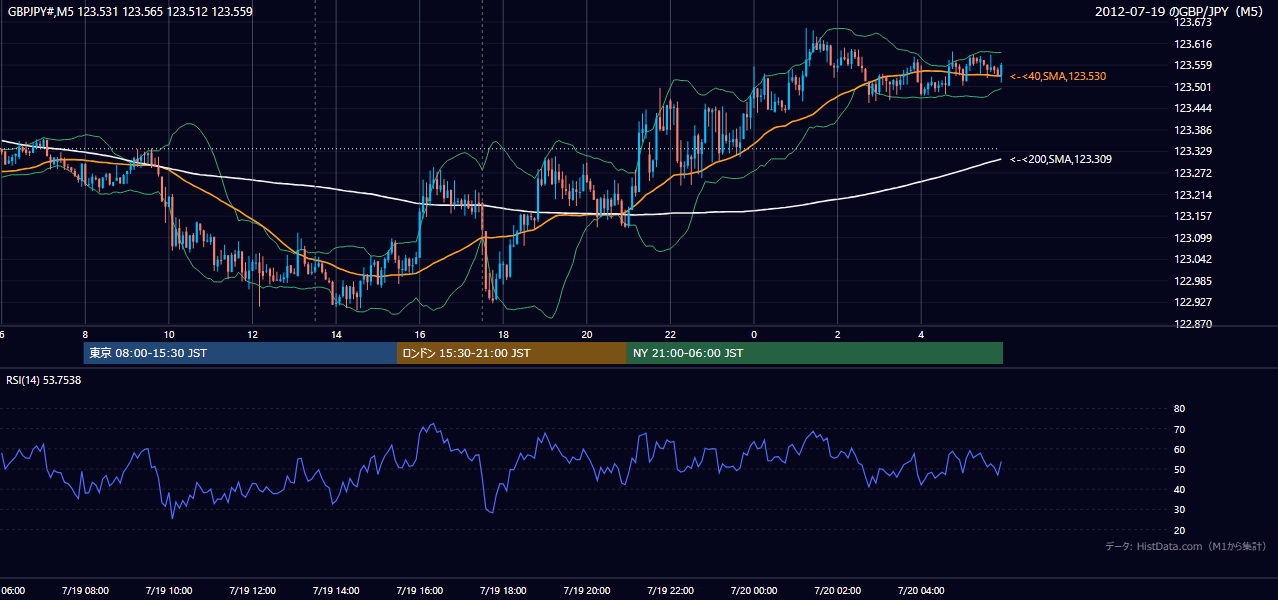
Task: Click time label 7/19 16:00
Action: pyautogui.click(x=419, y=591)
